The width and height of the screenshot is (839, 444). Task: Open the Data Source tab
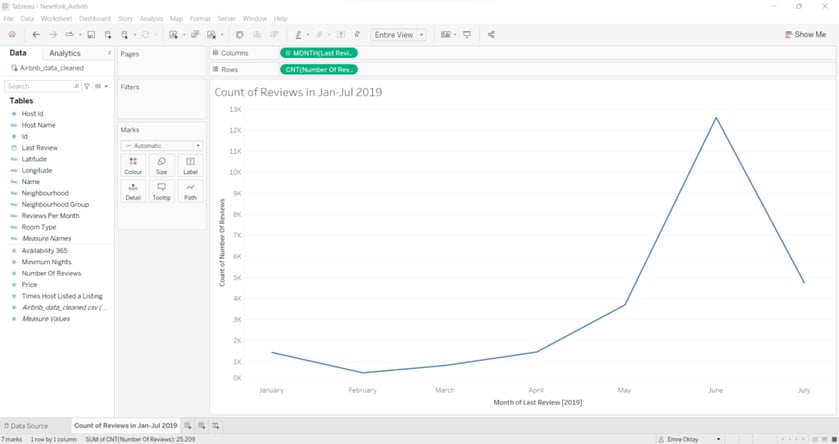25,426
